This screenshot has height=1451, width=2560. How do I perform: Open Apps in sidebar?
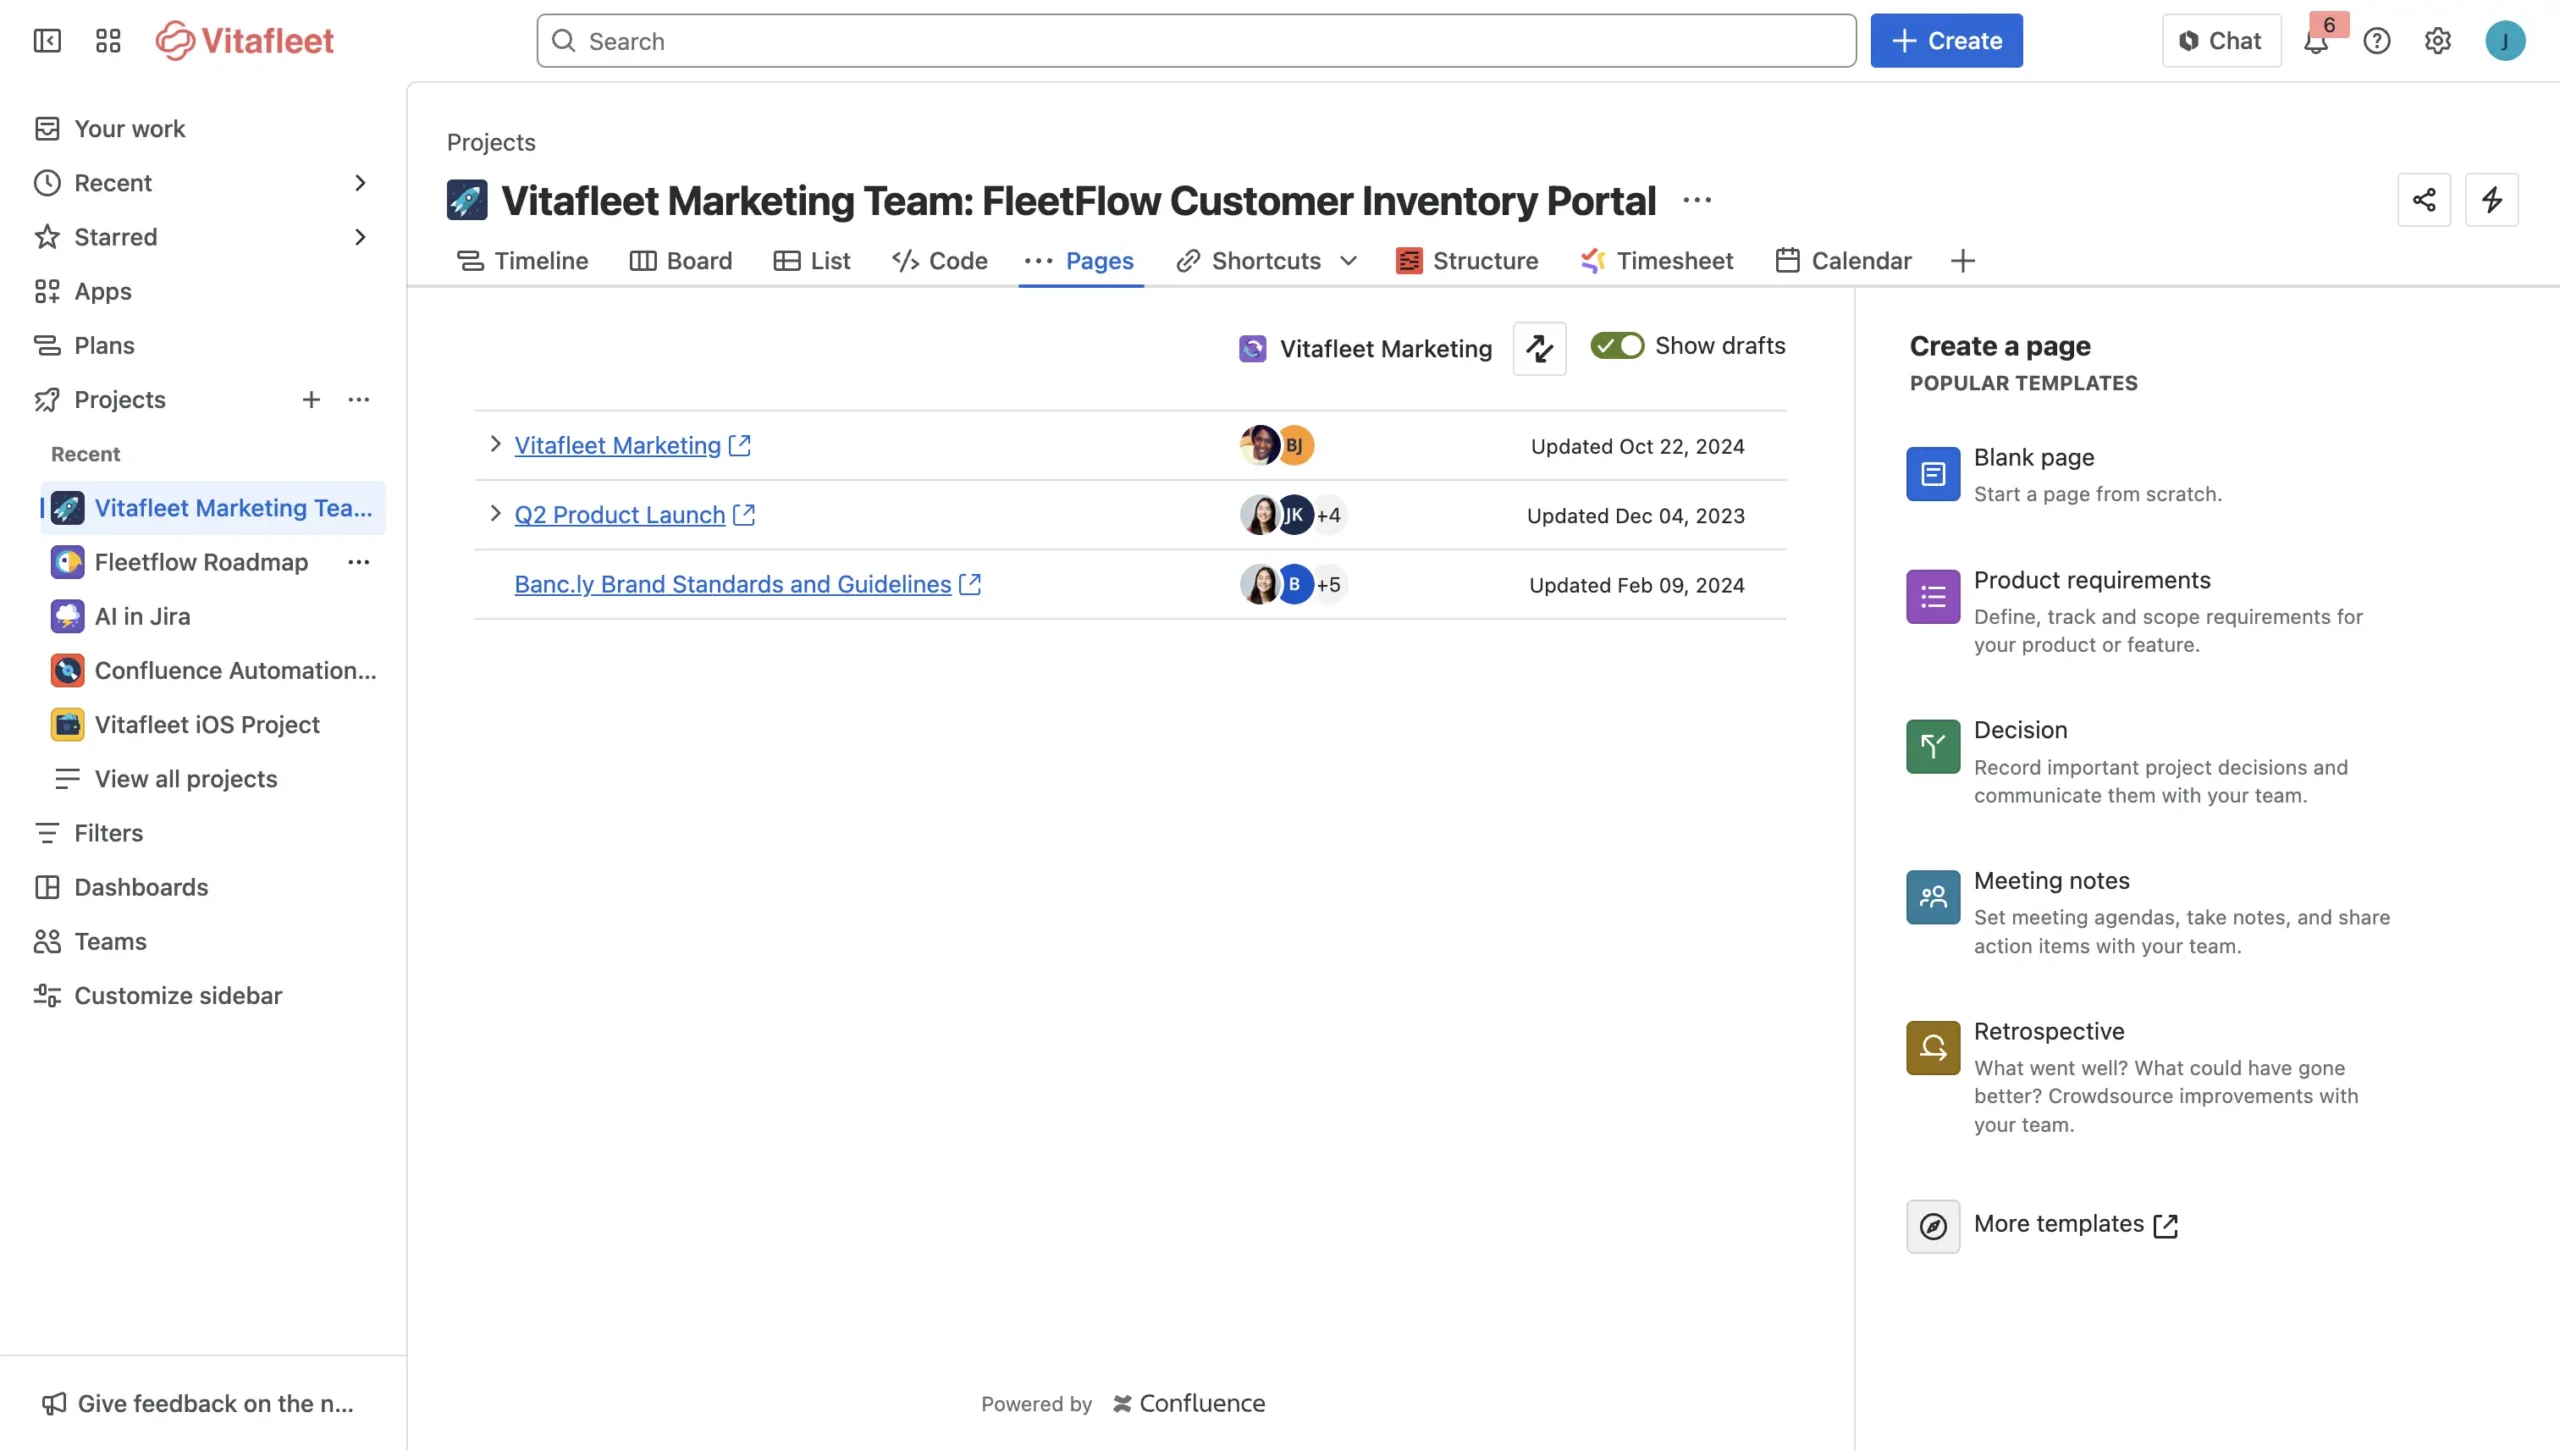coord(103,292)
